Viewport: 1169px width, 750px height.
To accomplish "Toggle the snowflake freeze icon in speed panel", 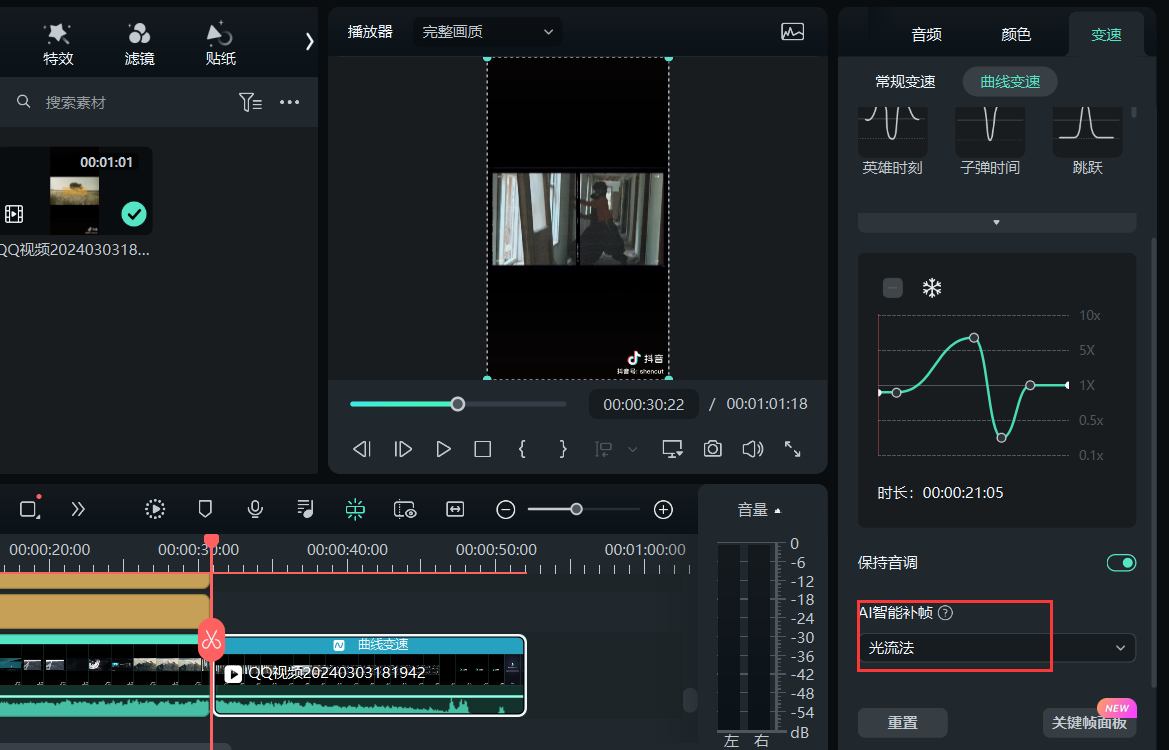I will pos(931,288).
